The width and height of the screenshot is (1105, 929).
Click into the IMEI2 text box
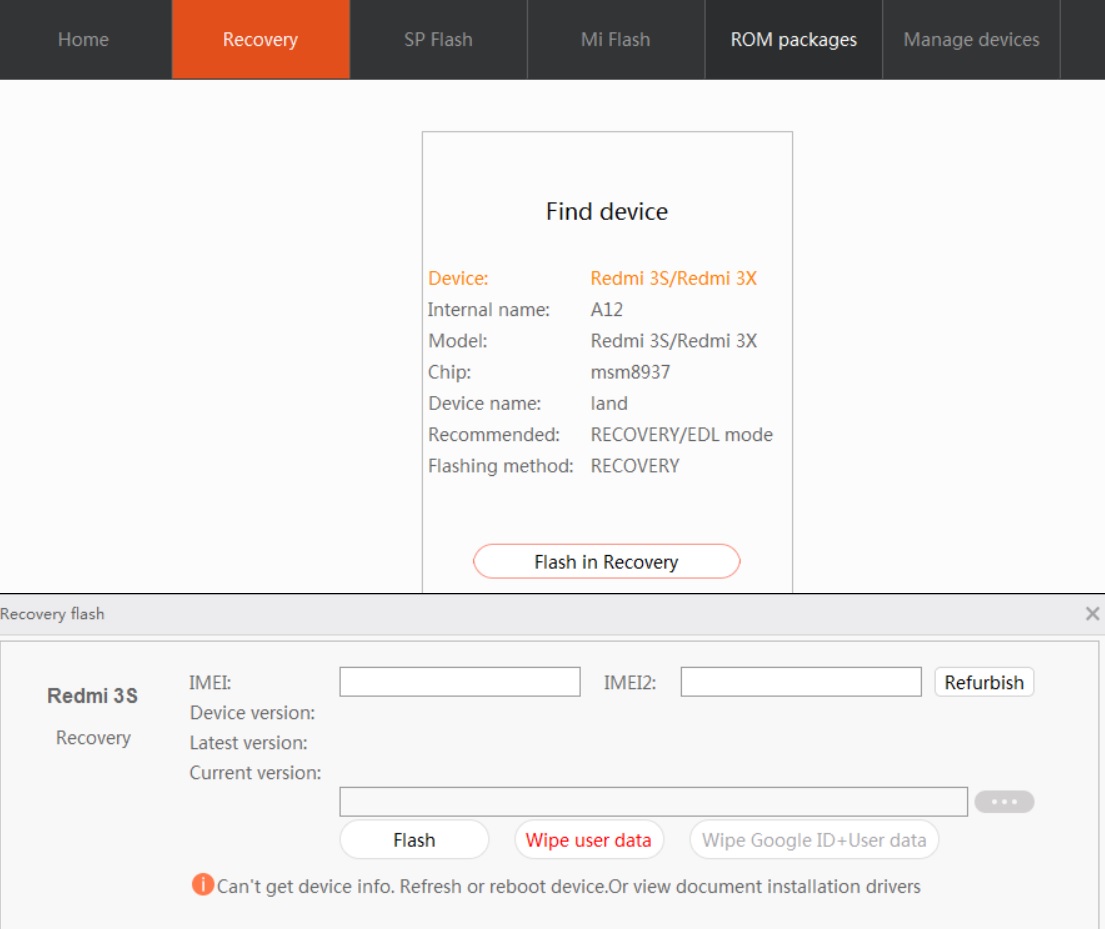pyautogui.click(x=800, y=682)
